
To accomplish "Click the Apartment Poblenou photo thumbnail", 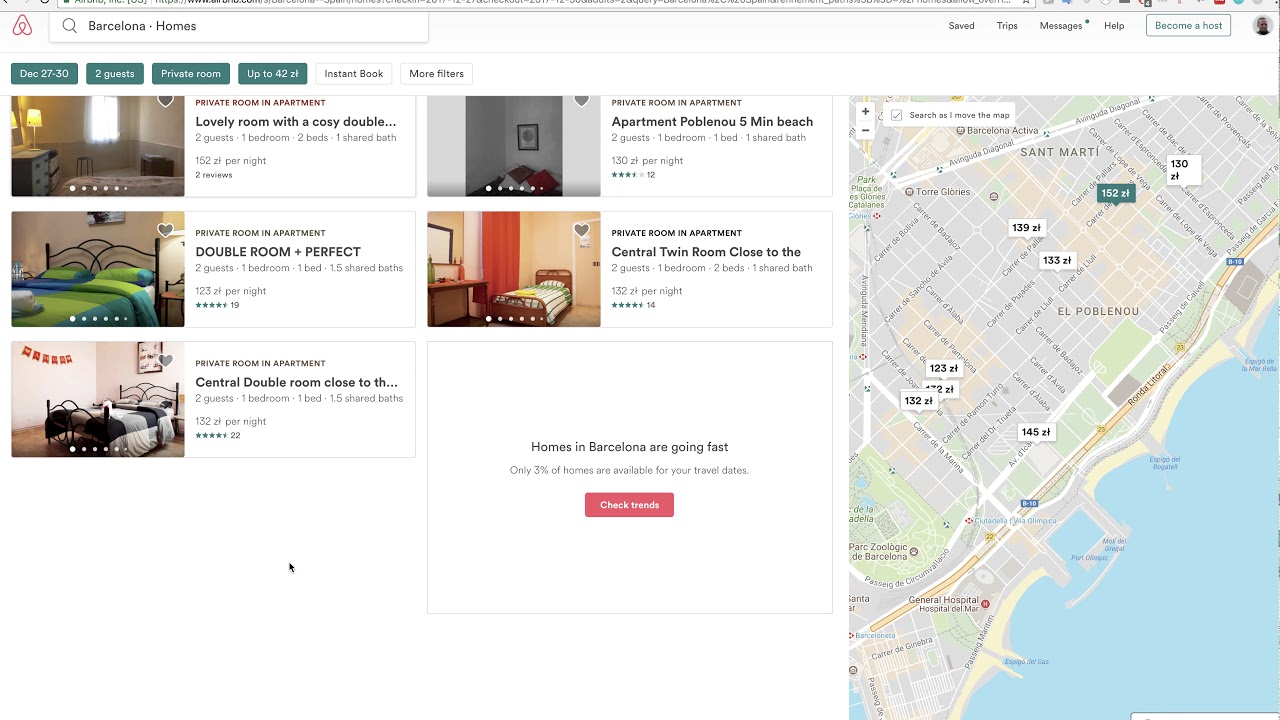I will [x=514, y=146].
